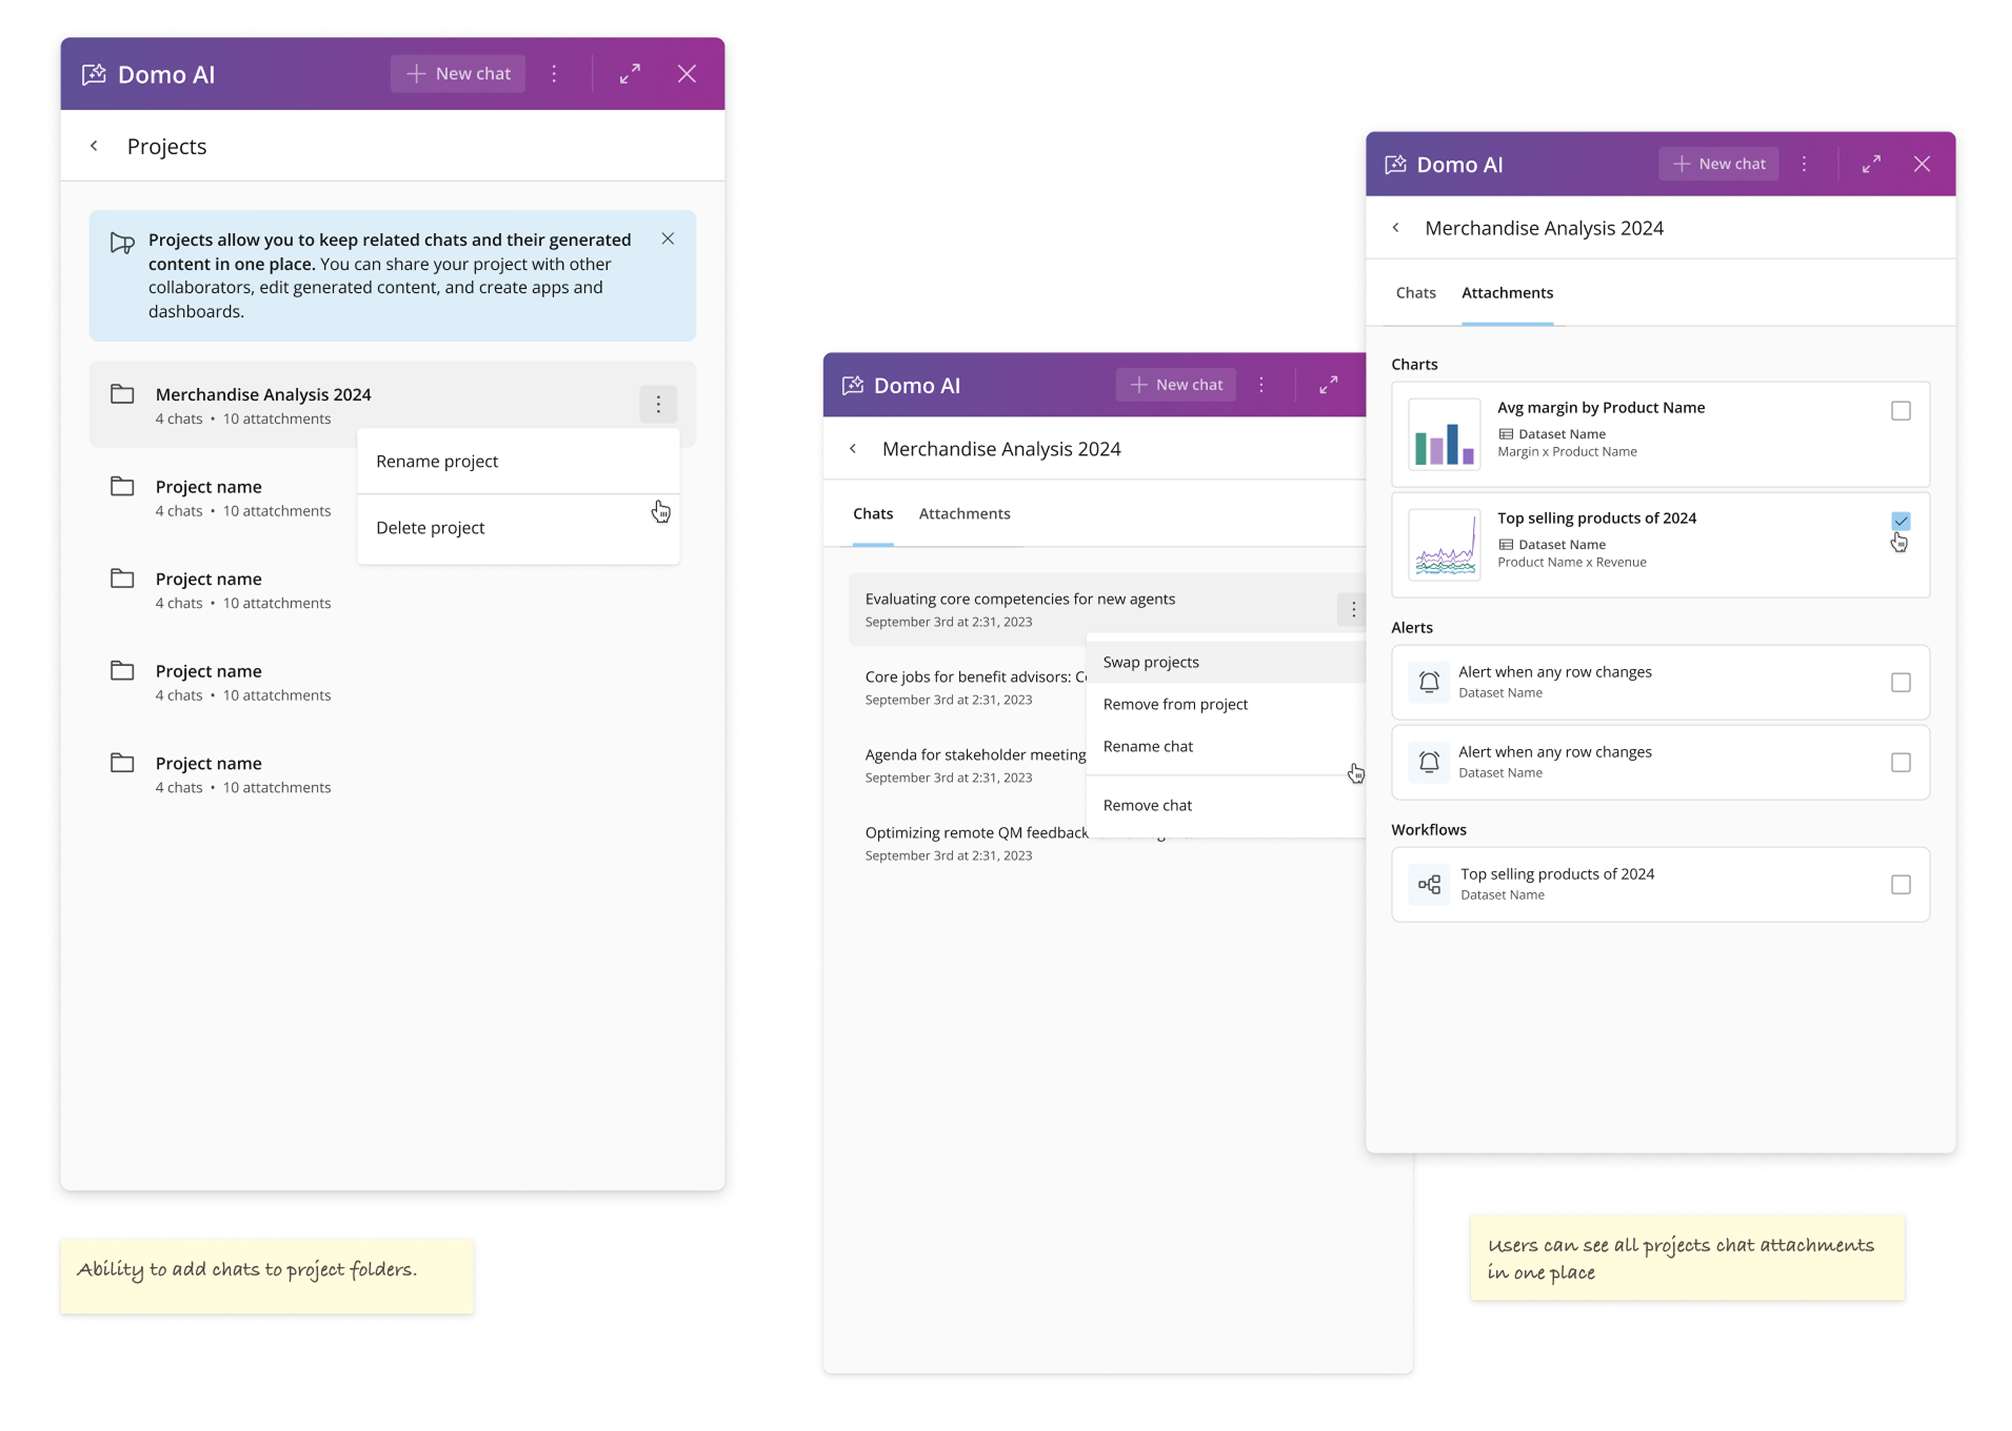
Task: Click the Domo AI logo icon in Chats panel
Action: point(853,385)
